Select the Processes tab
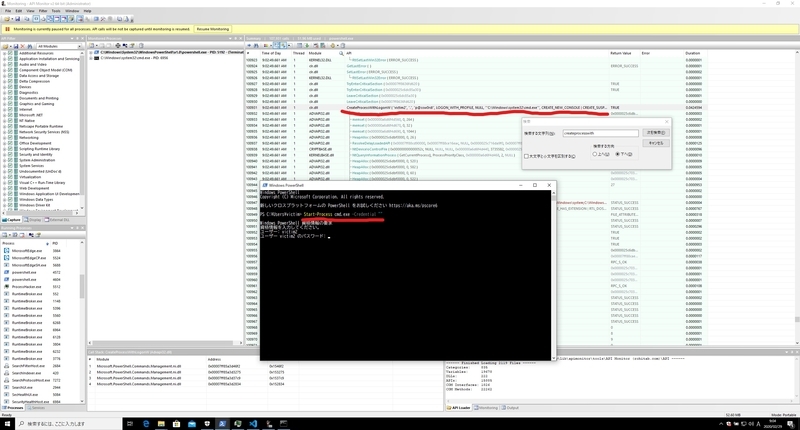The height and width of the screenshot is (430, 800). click(x=13, y=408)
